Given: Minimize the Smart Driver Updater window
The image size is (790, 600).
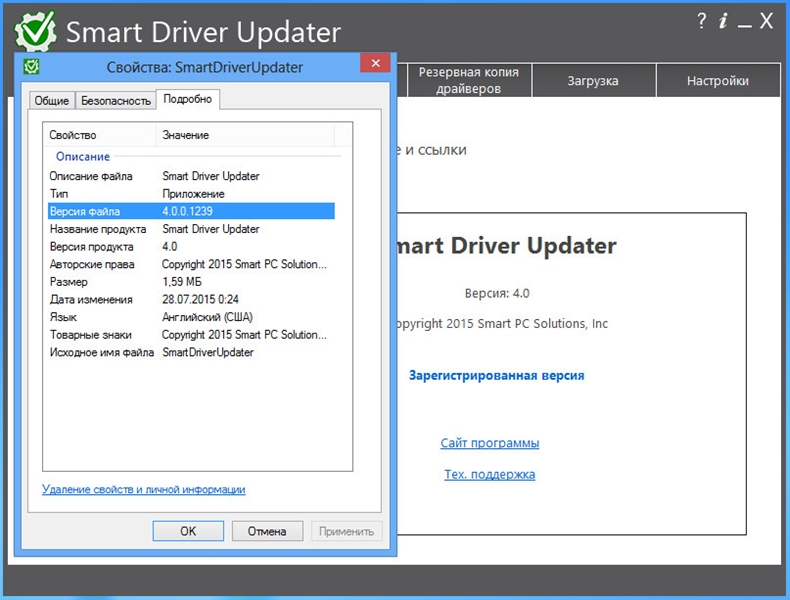Looking at the screenshot, I should (x=745, y=25).
